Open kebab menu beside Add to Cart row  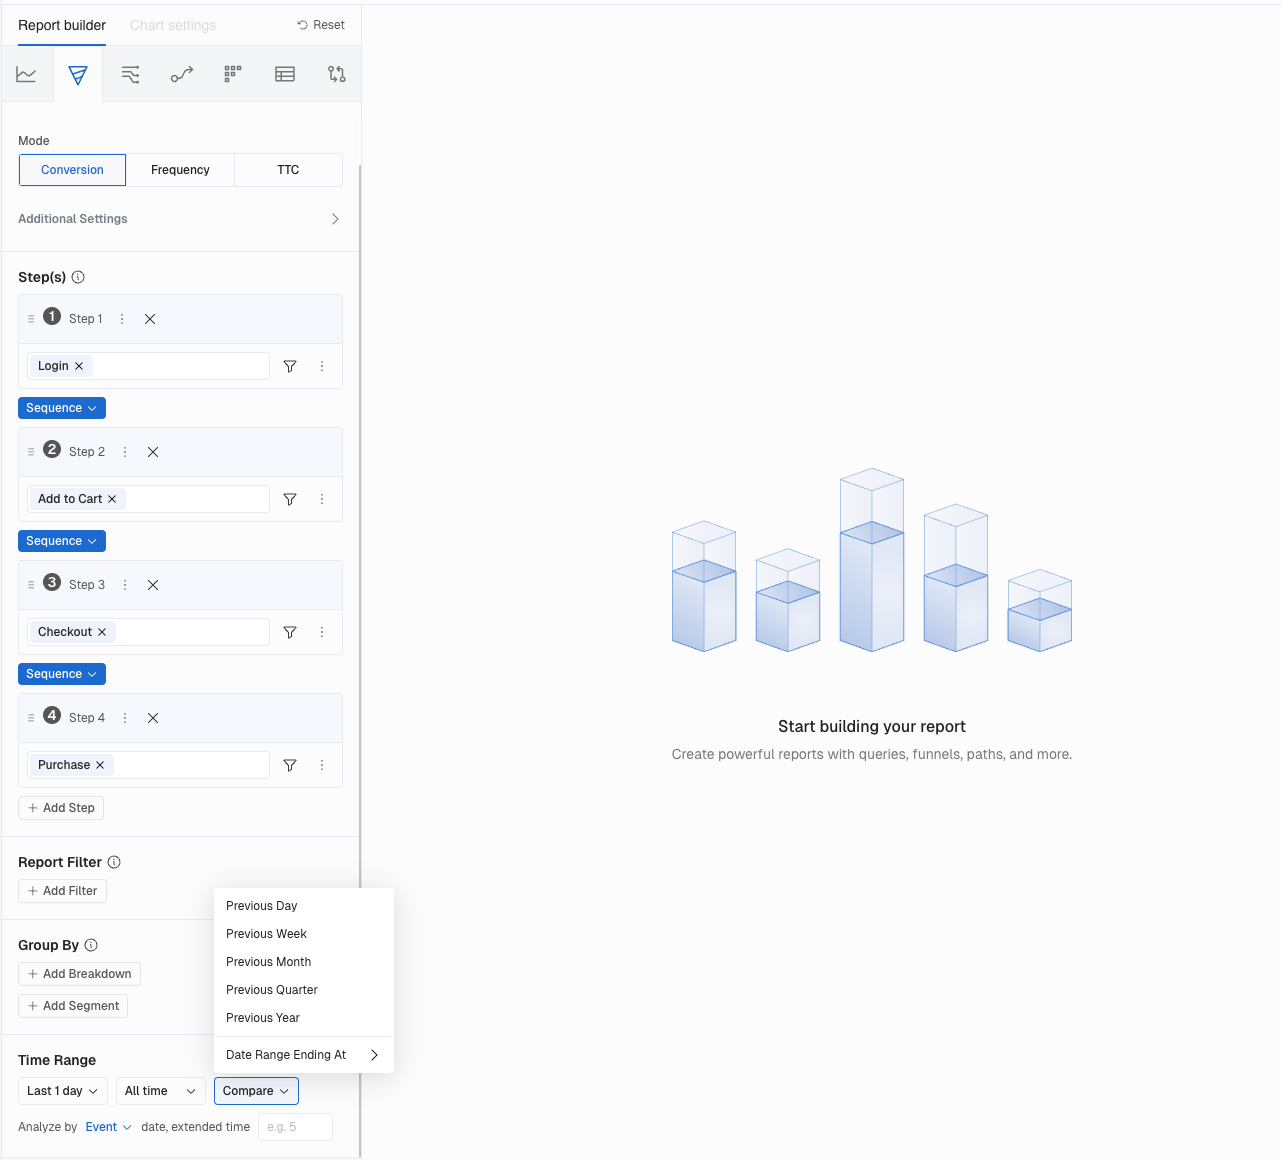322,499
